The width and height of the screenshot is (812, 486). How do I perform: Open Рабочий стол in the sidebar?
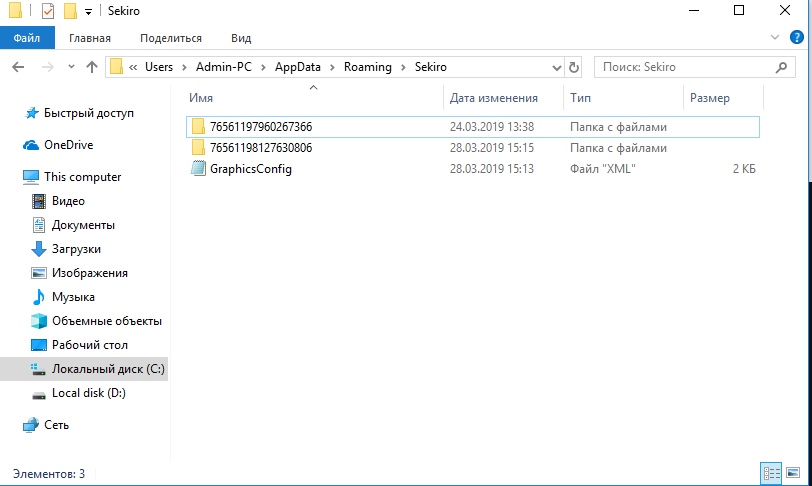(79, 345)
